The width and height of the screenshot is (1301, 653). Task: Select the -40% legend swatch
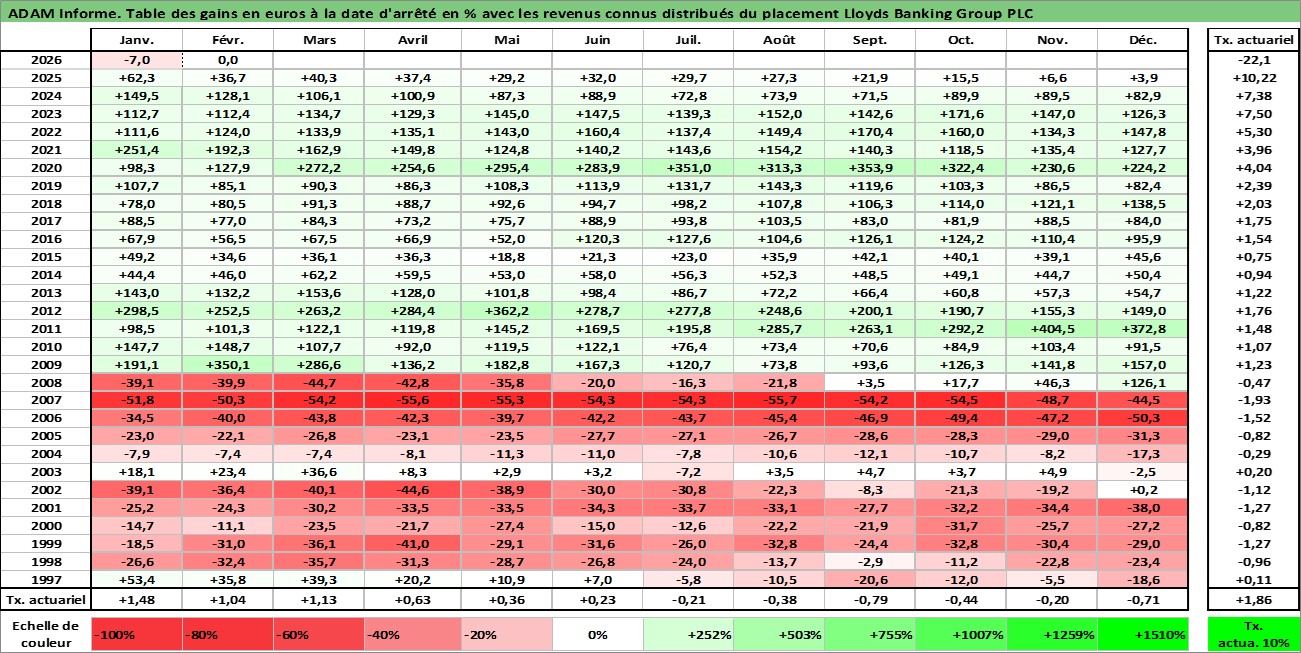point(411,634)
